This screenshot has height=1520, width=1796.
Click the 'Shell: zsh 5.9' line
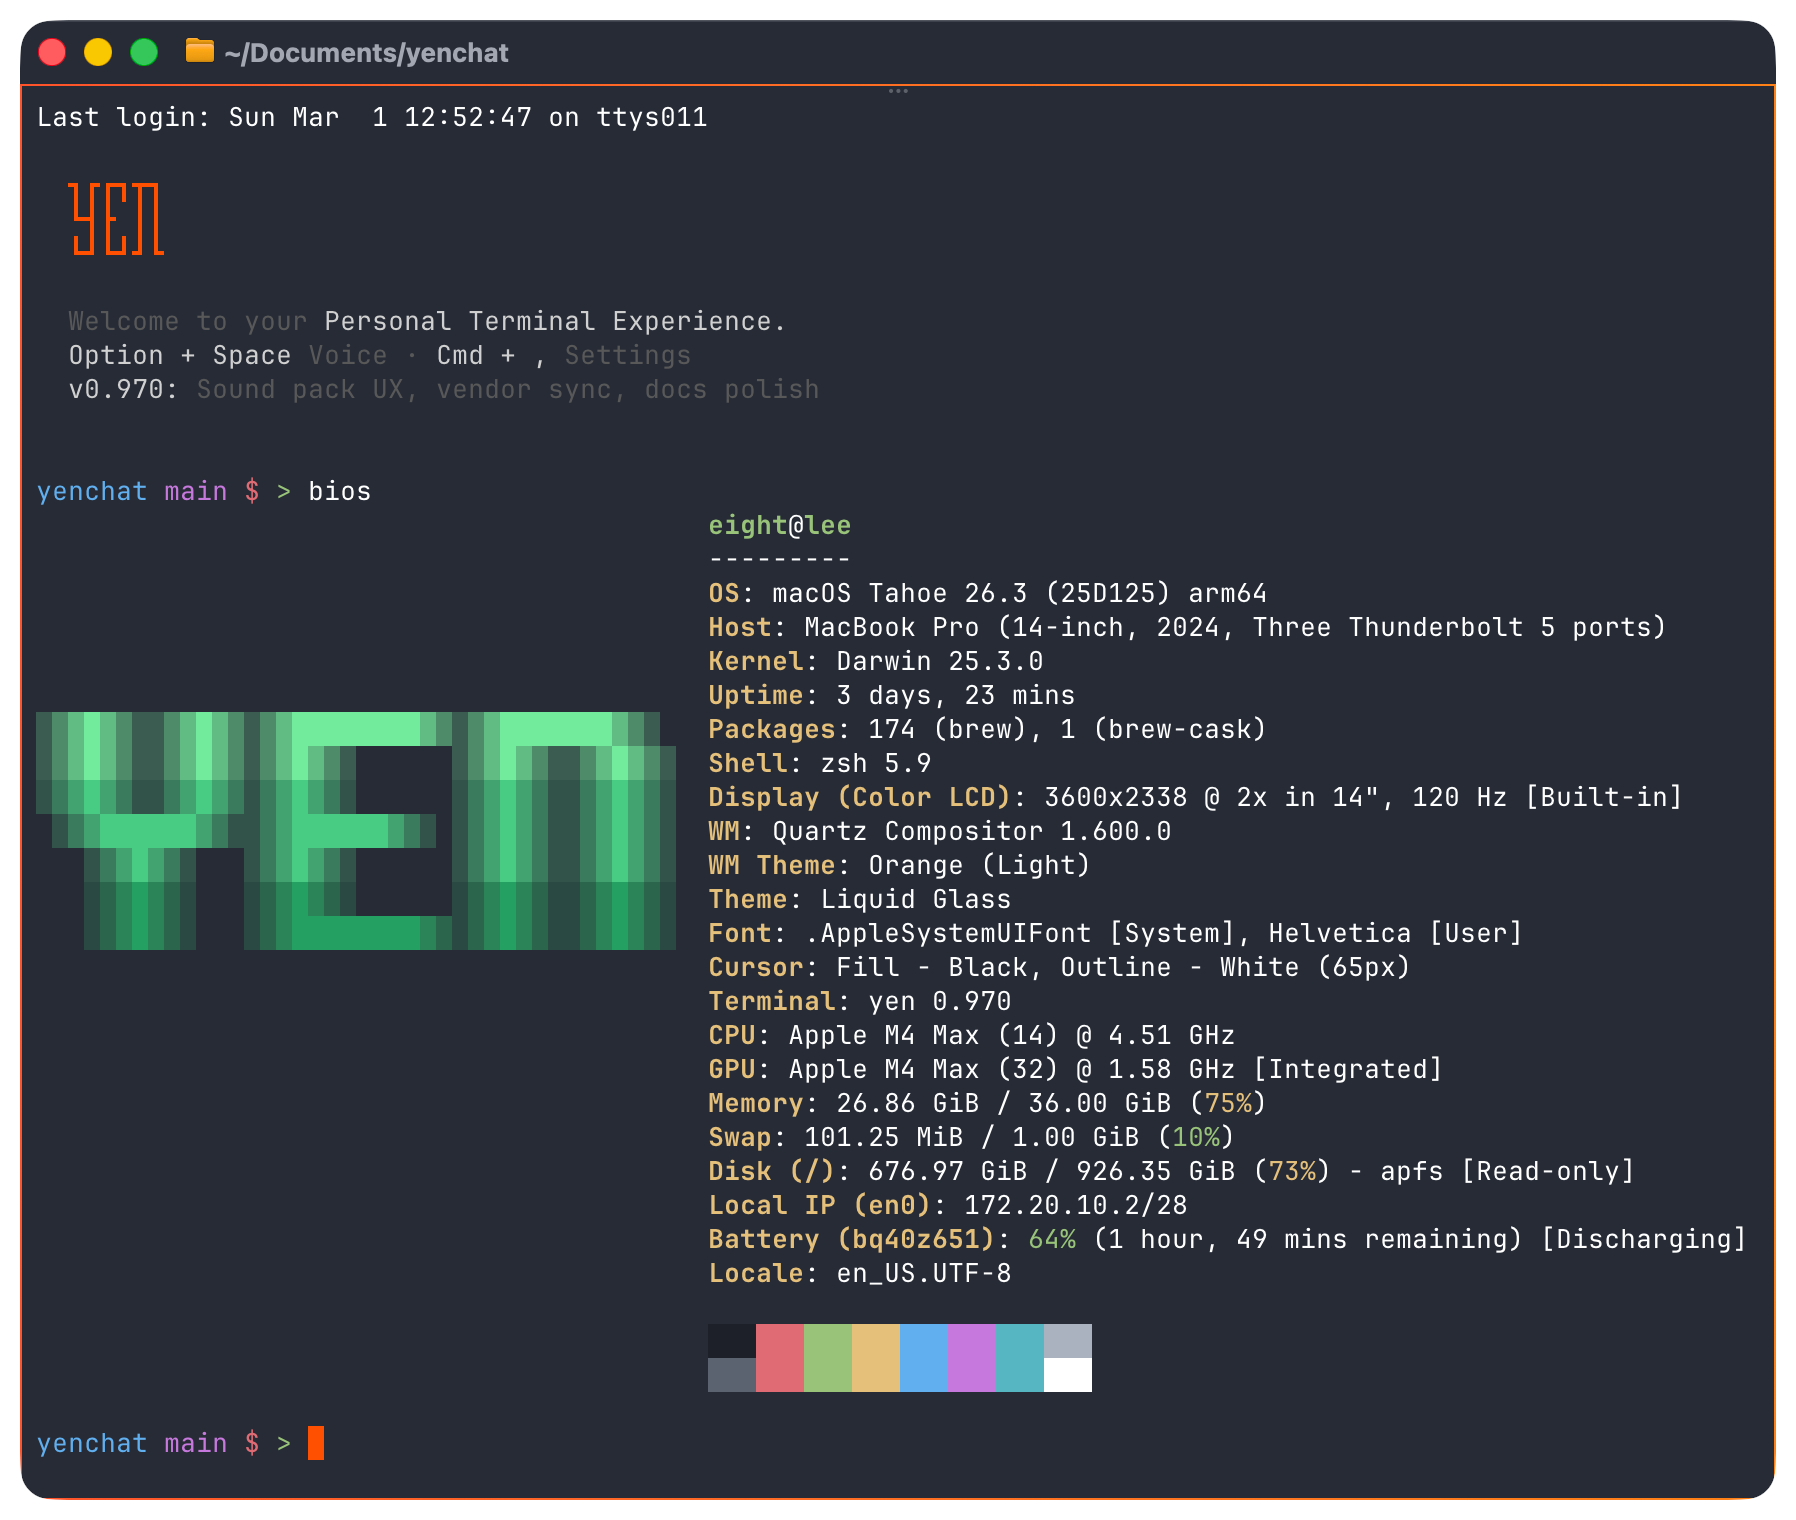pos(820,763)
